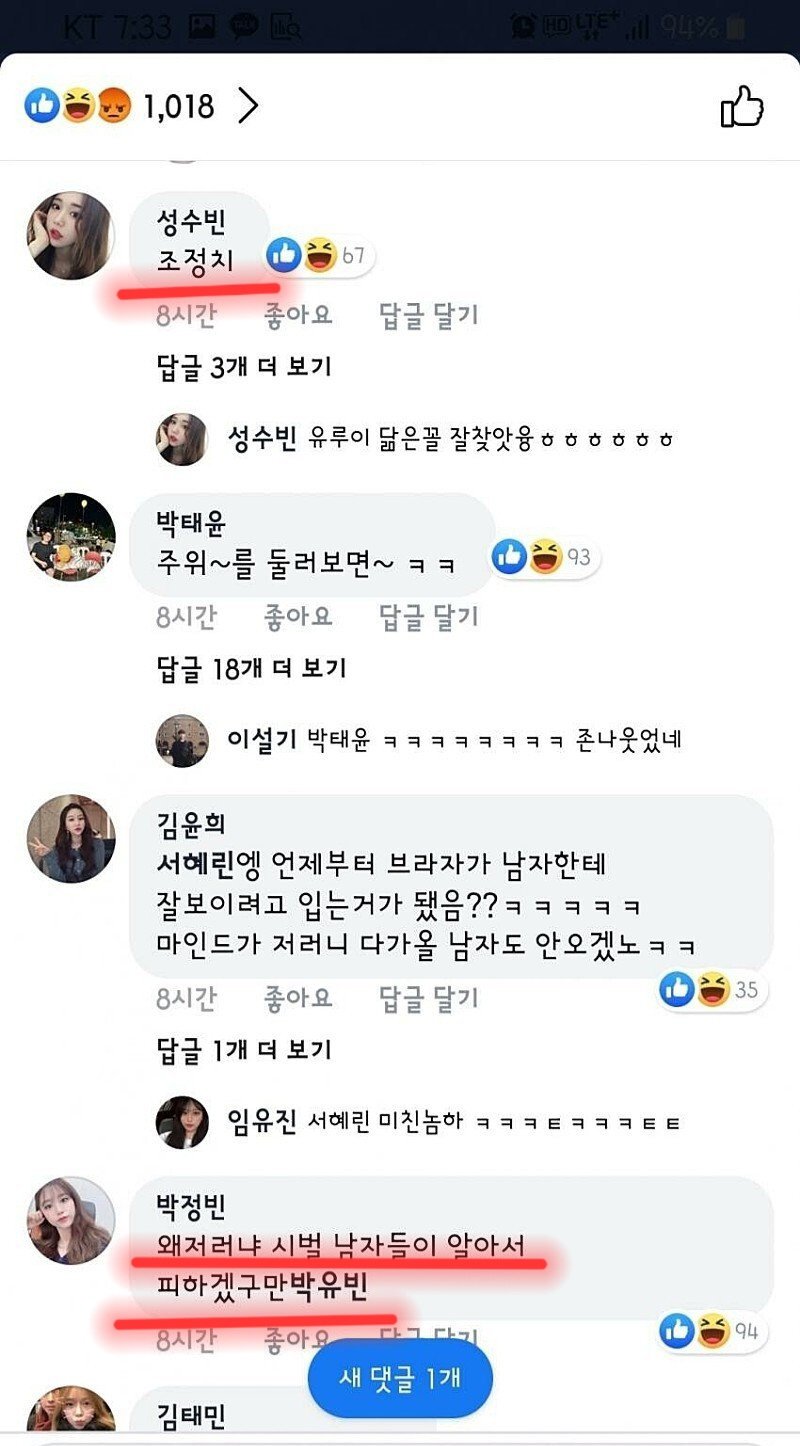Open 박태윤's profile picture
The image size is (800, 1446).
pos(70,537)
